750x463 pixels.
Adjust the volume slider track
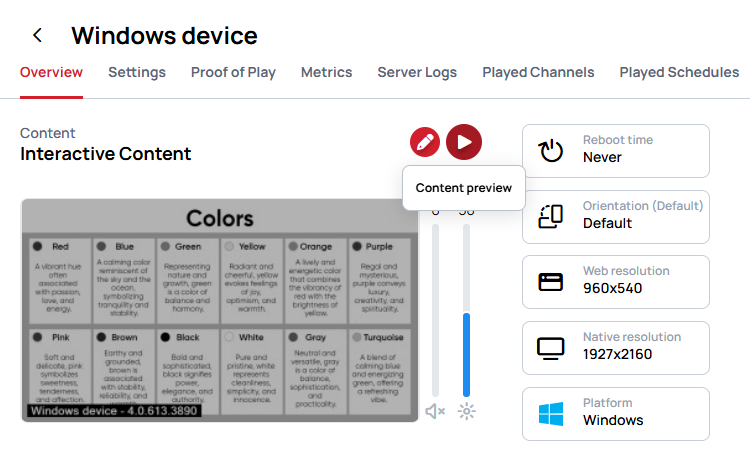tap(435, 310)
